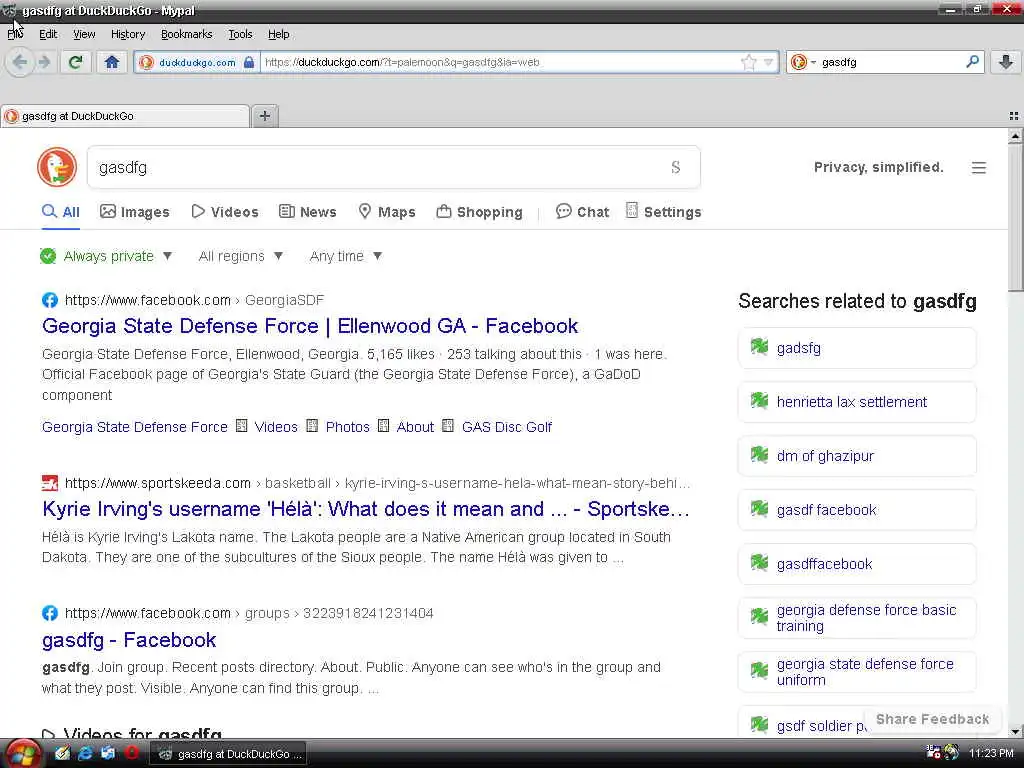Click the DuckDuckGo logo on the page
Viewport: 1024px width, 768px height.
[x=57, y=167]
